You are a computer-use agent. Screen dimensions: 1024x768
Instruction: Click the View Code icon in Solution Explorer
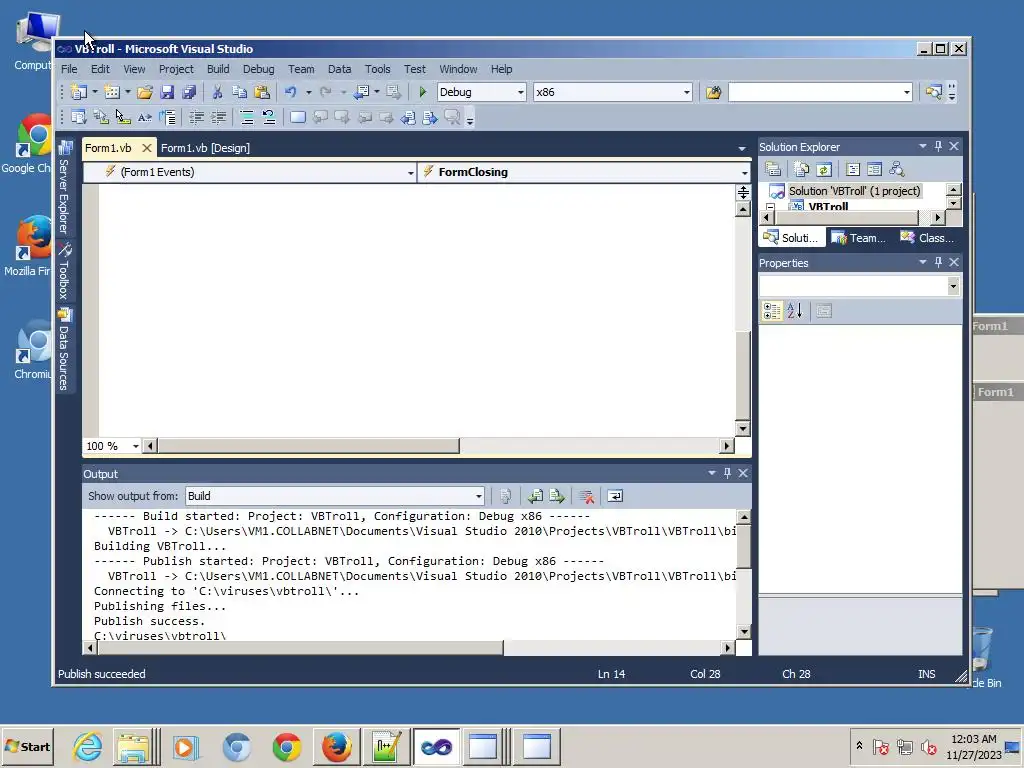[853, 169]
